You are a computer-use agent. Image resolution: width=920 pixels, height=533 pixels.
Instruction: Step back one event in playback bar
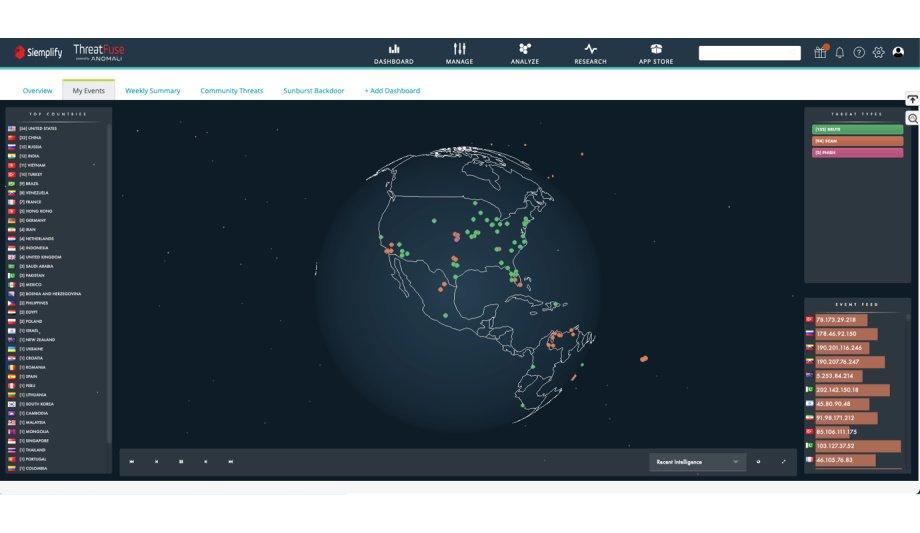point(156,462)
